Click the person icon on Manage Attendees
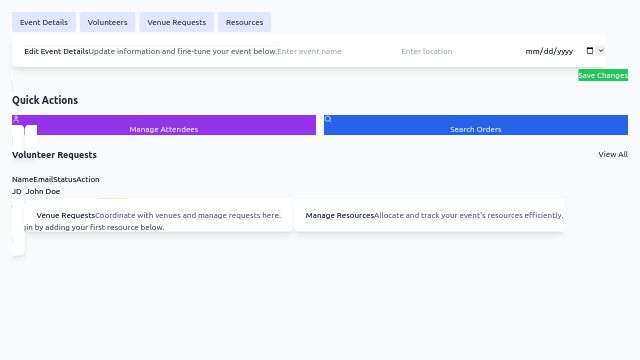Viewport: 640px width, 360px height. (16, 119)
